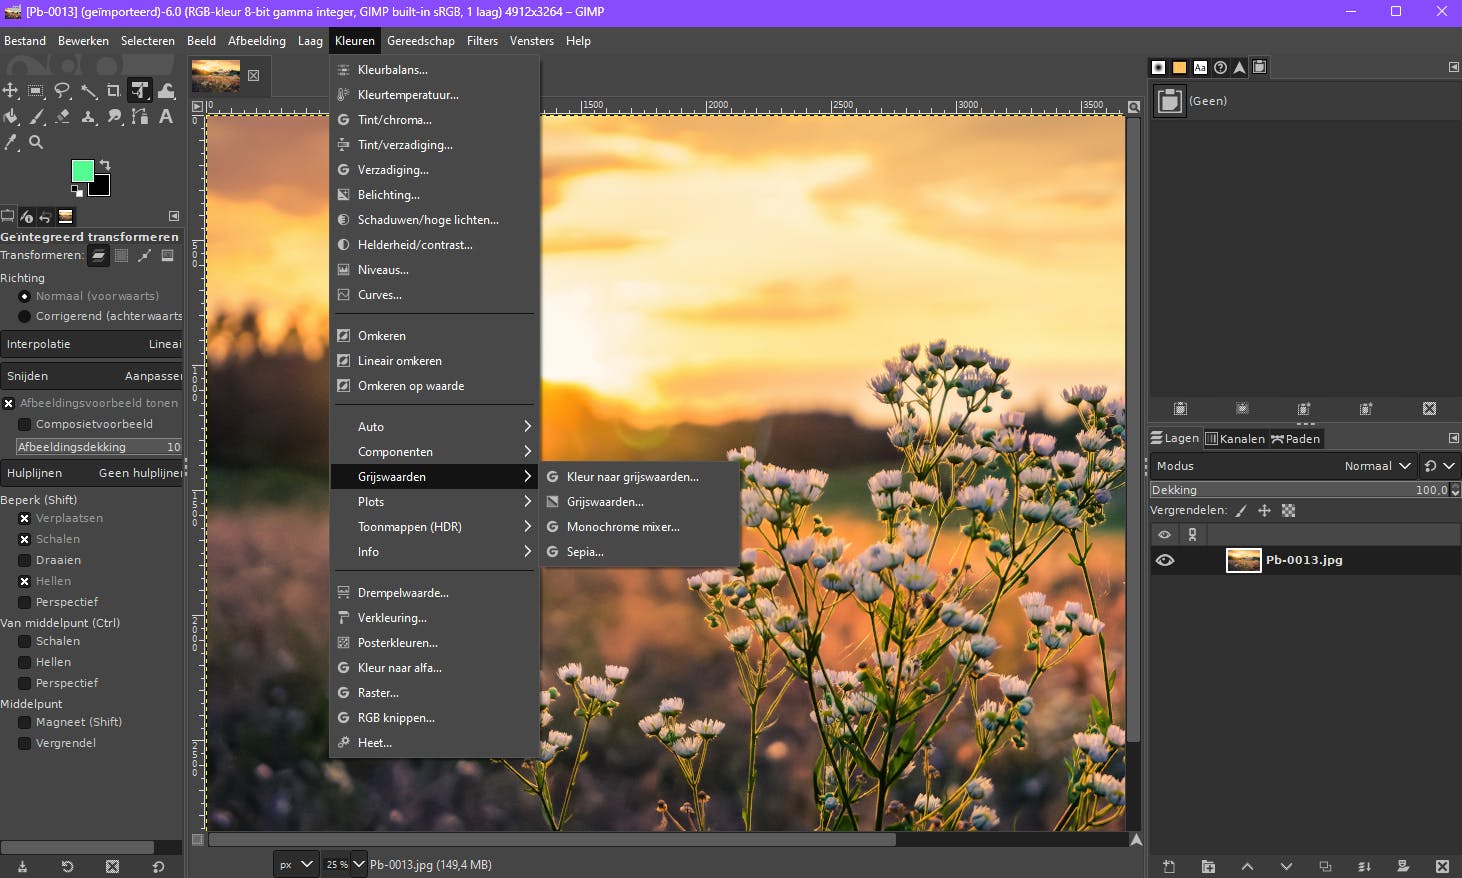Activate the Zoom magnifier tool
Screen dimensions: 1462x878
(x=36, y=142)
